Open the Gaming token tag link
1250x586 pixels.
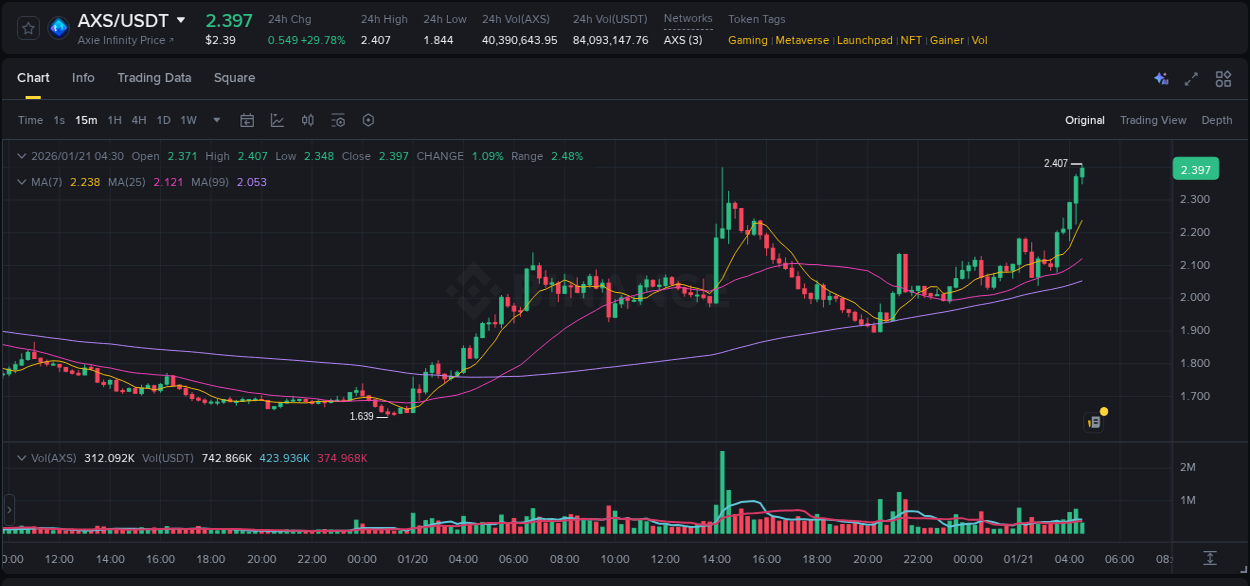tap(747, 40)
